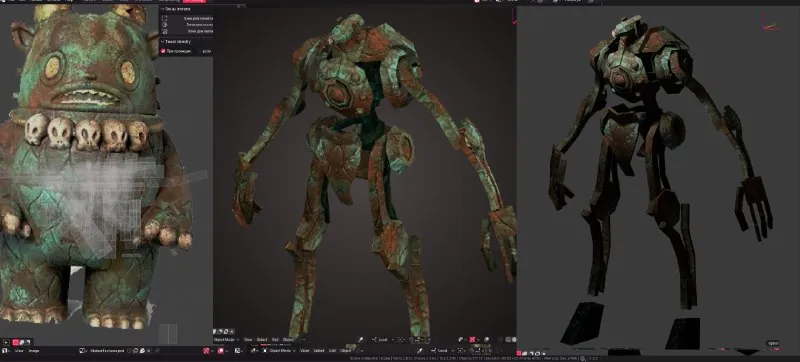The image size is (800, 362).
Task: Open Select menu in bottom header row
Action: 319,351
